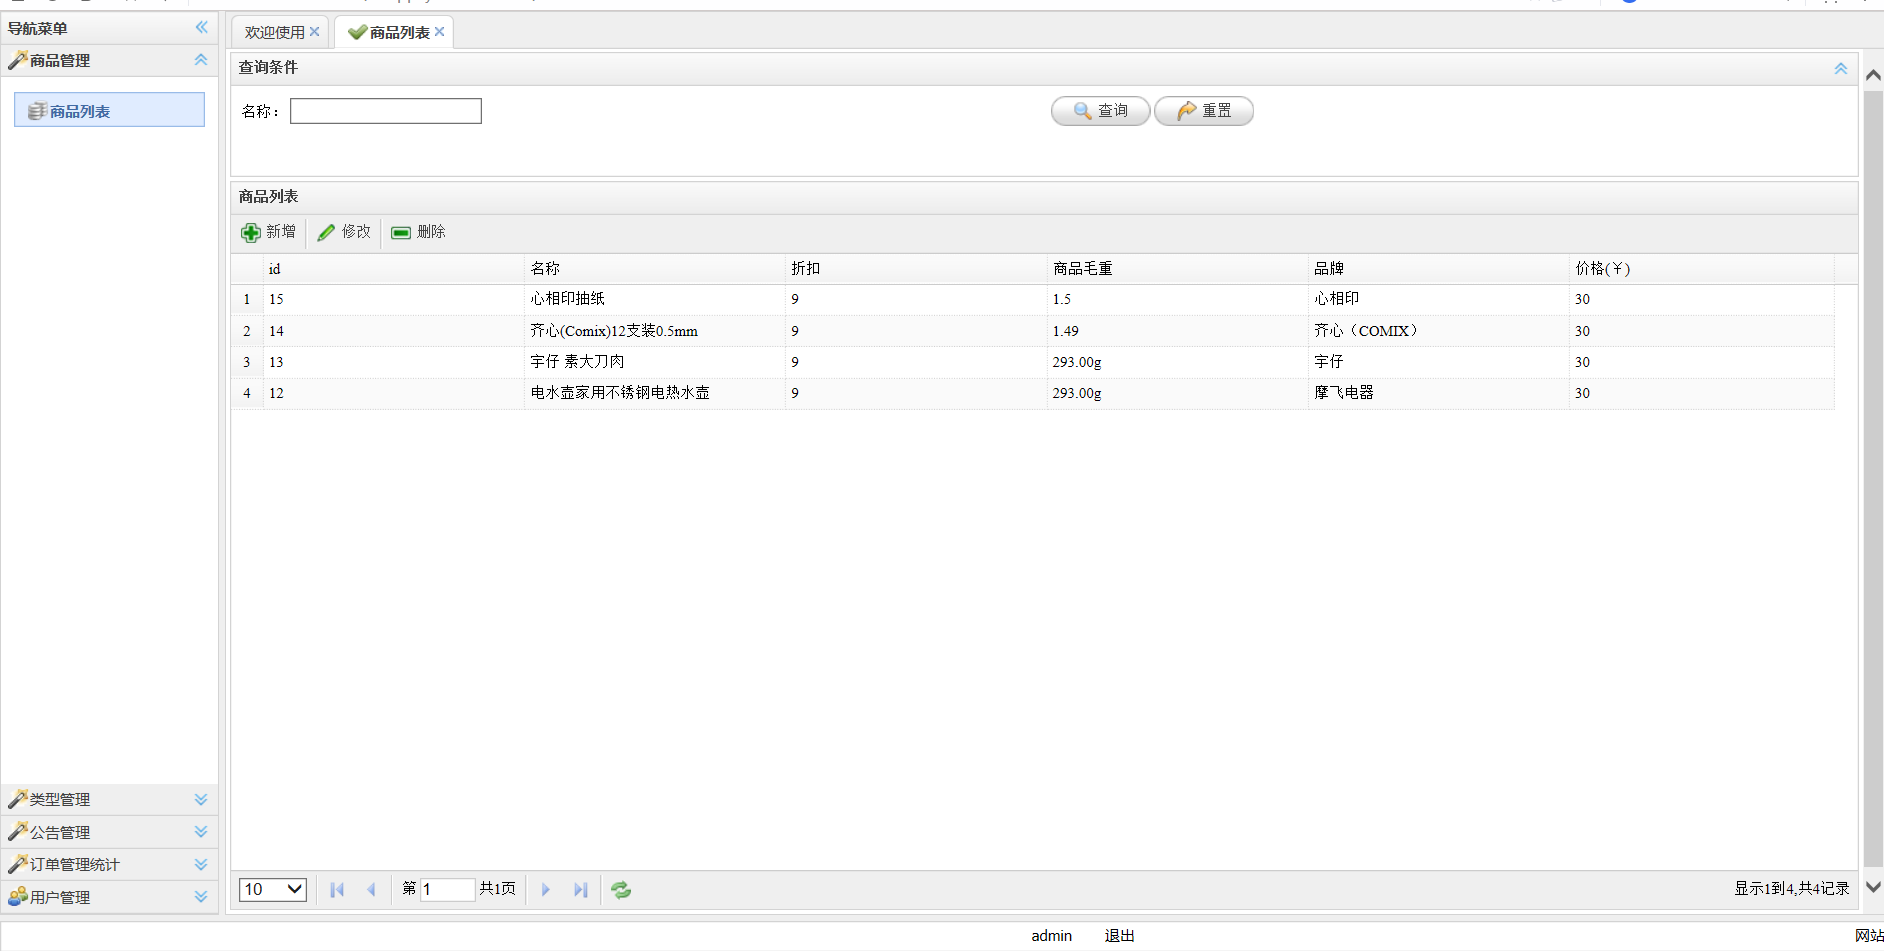Go to the last page arrow
This screenshot has width=1884, height=951.
pos(580,890)
